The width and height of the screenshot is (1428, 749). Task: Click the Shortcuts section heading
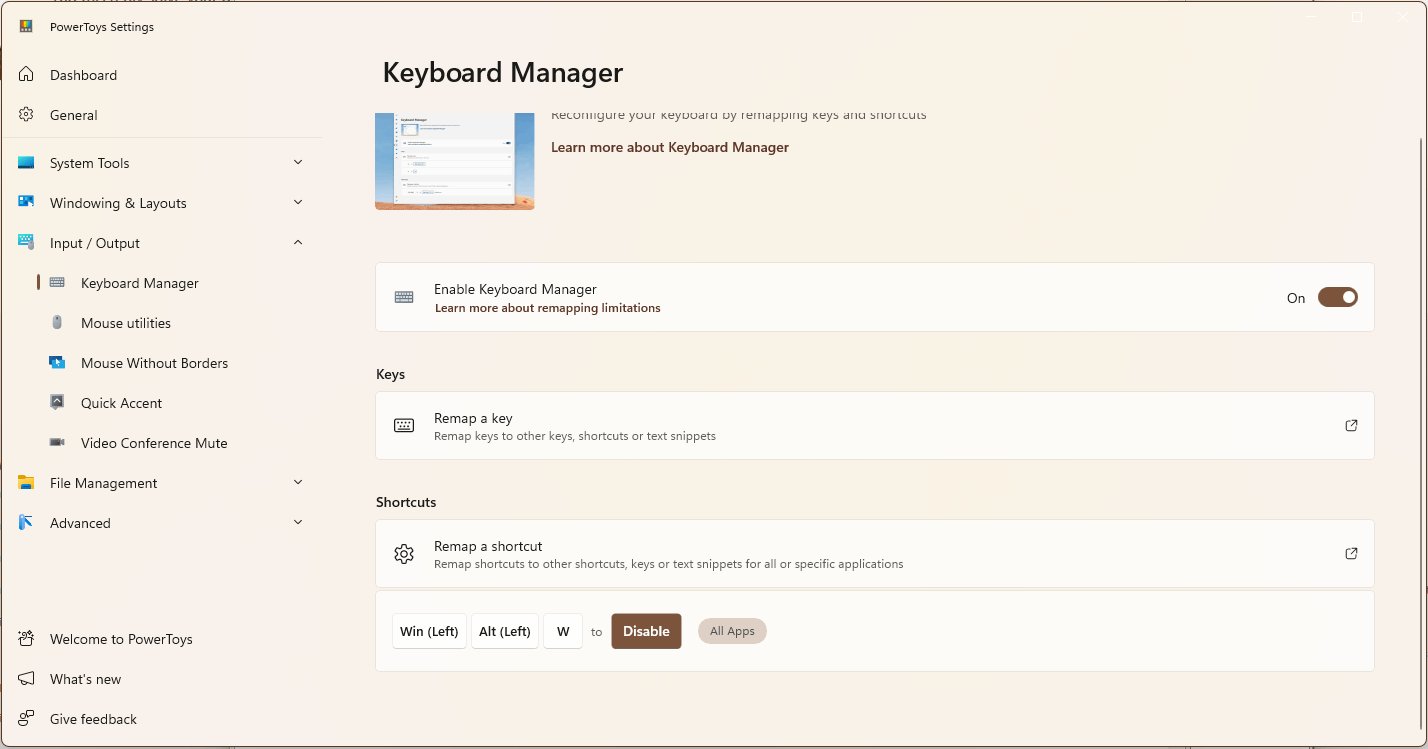coord(406,502)
